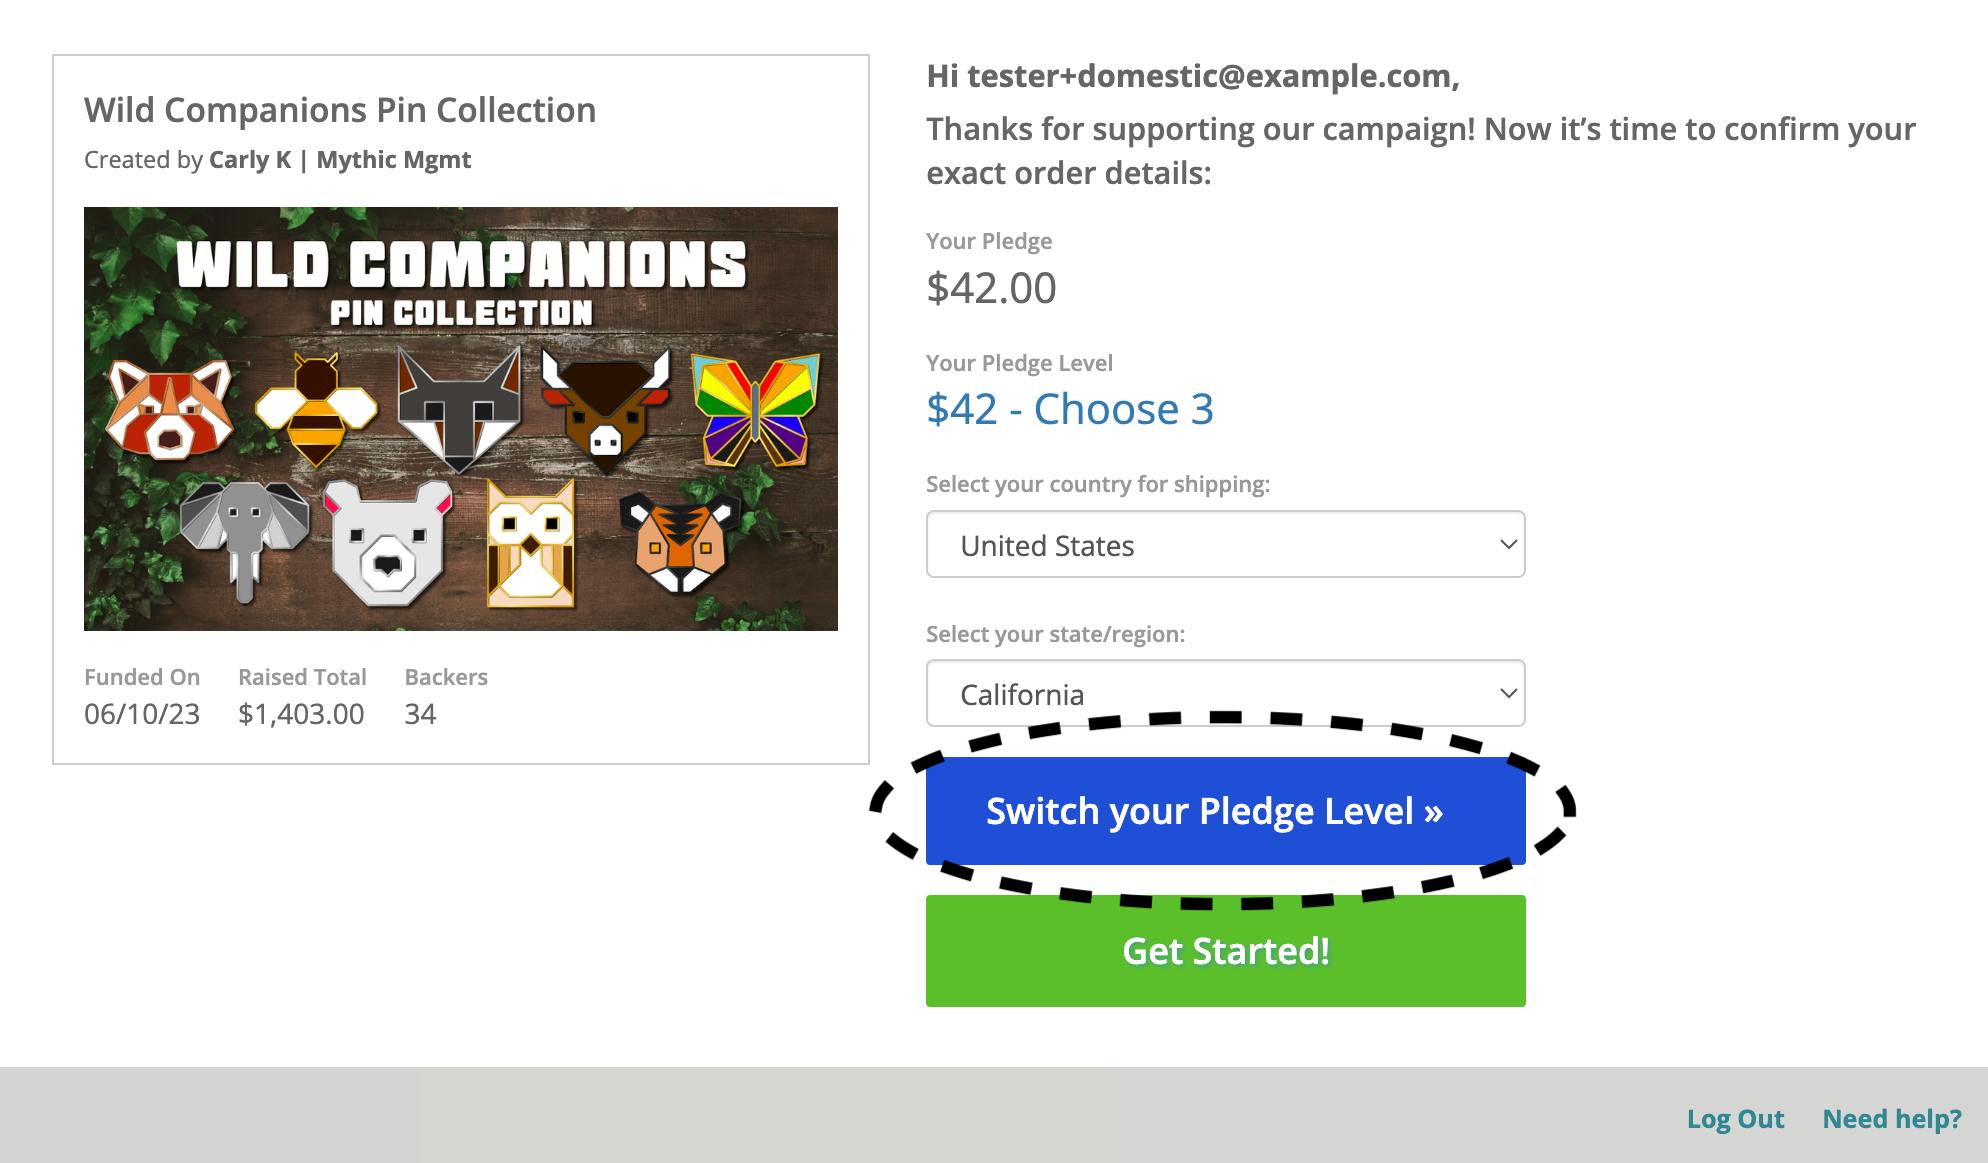Click the rainbow butterfly pin image
The height and width of the screenshot is (1163, 1988).
pos(756,412)
